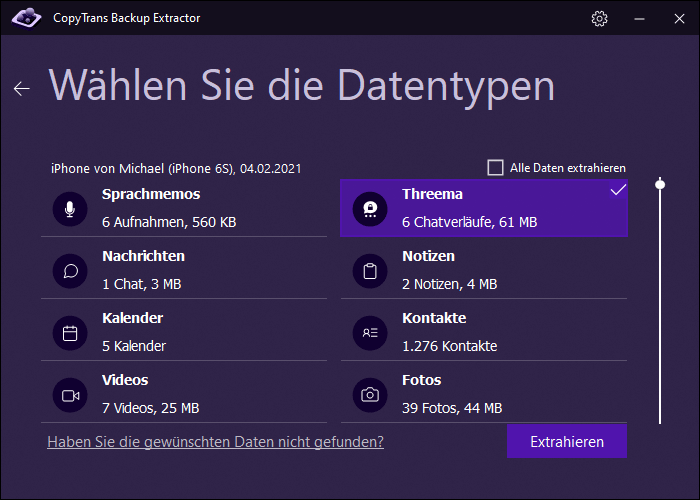Minimize the CopyTrans Backup Extractor window
The image size is (700, 500).
click(x=639, y=18)
